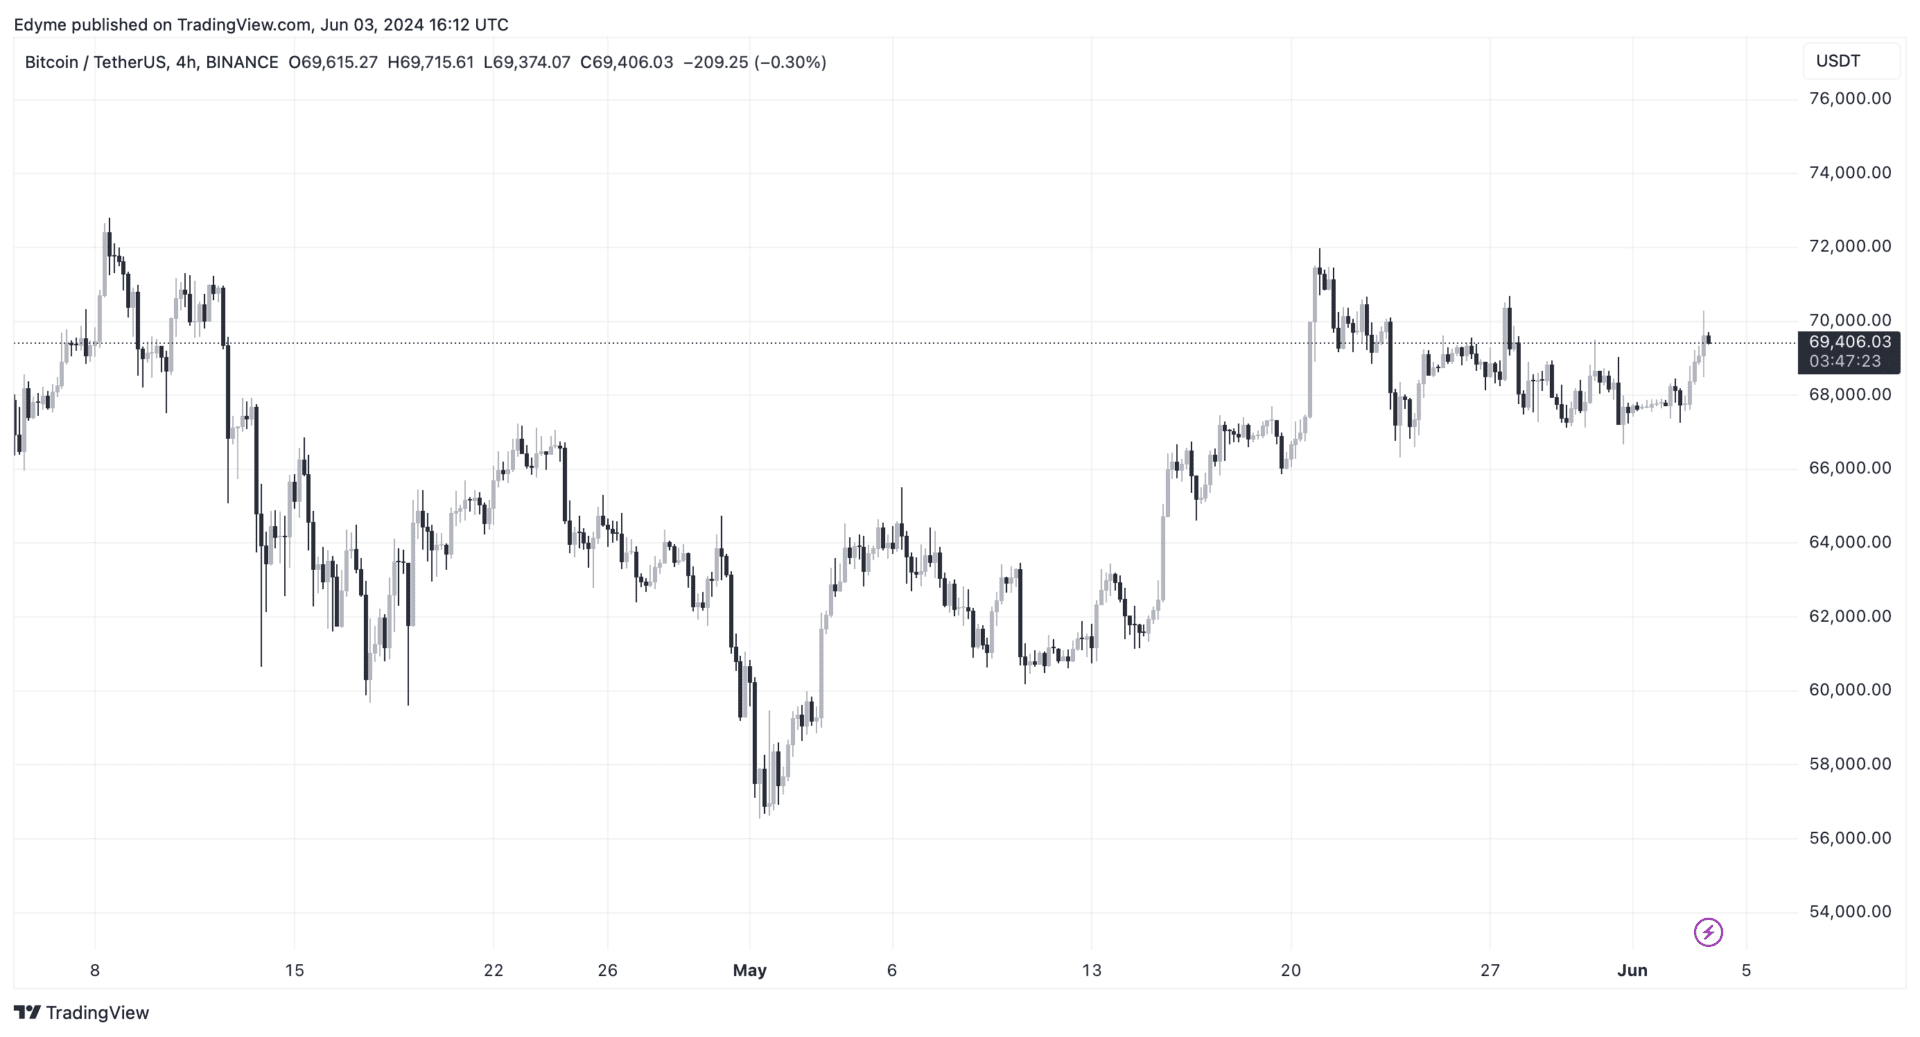Click the open value O69,615.27
The width and height of the screenshot is (1920, 1037).
333,62
